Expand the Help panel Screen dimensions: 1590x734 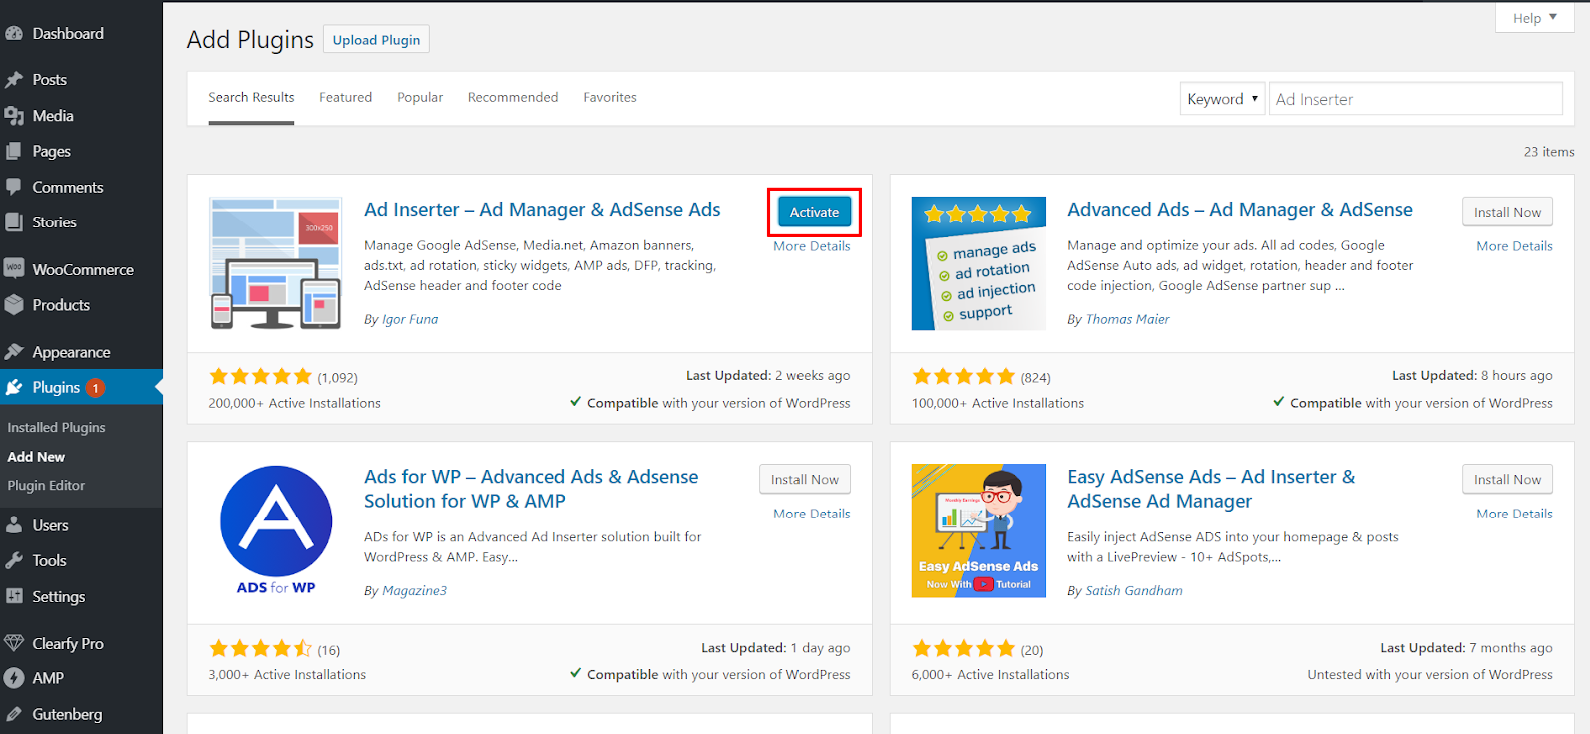tap(1535, 18)
